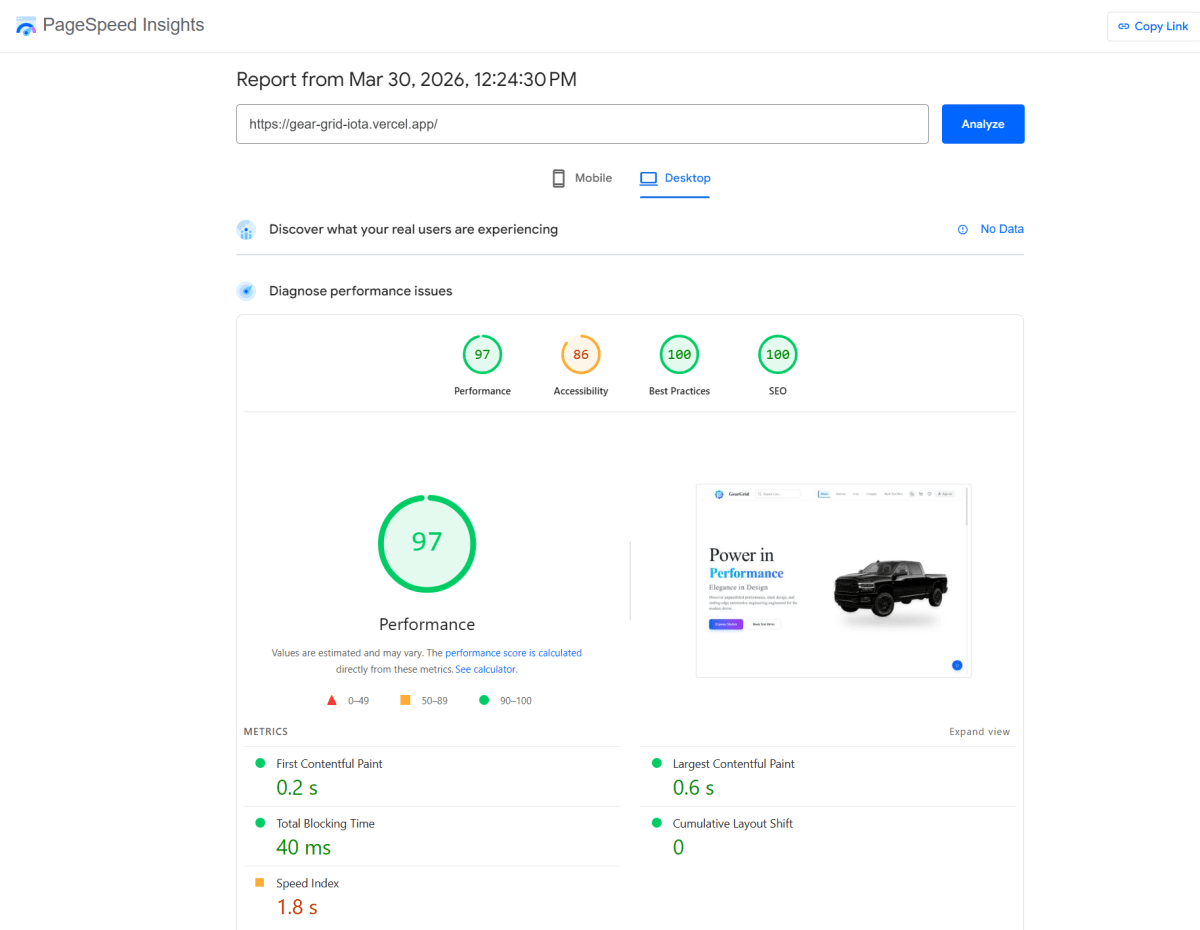Viewport: 1200px width, 930px height.
Task: Click the No Data info circle icon
Action: tap(963, 229)
